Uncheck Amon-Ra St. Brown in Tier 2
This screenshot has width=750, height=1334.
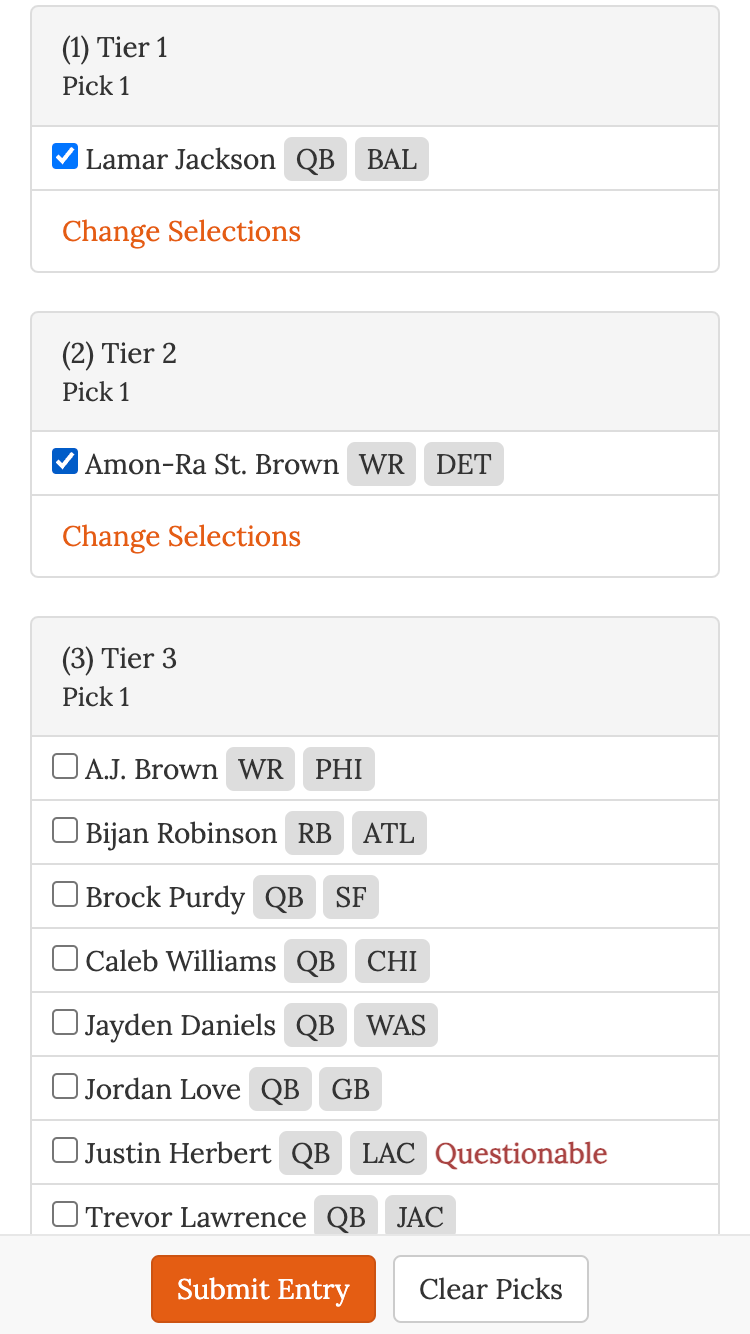64,461
